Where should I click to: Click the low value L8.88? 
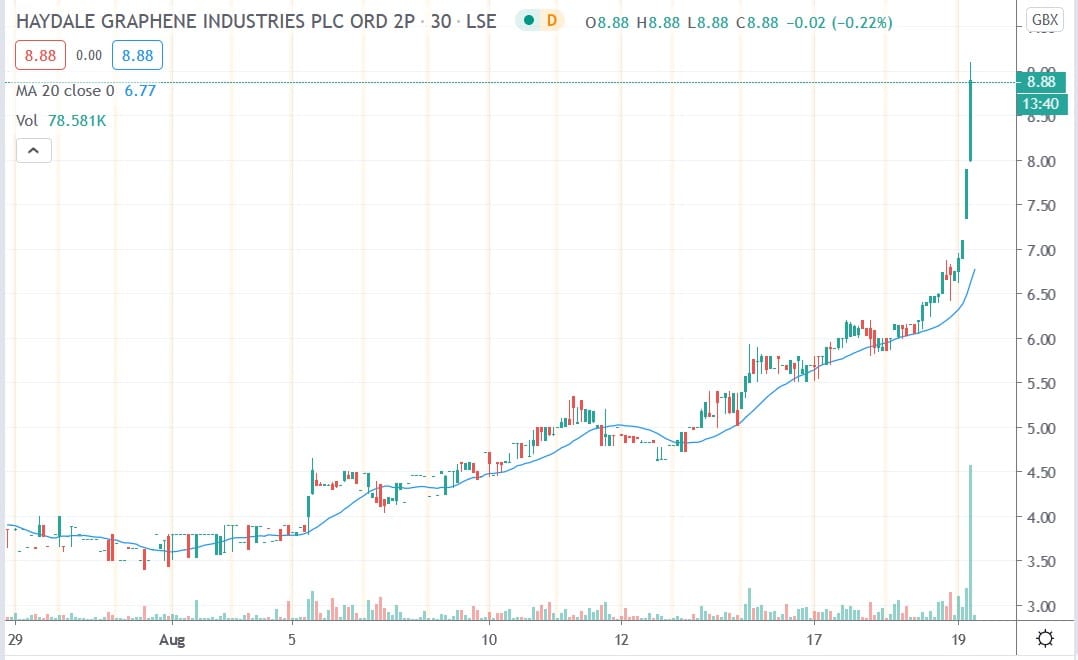pyautogui.click(x=707, y=23)
